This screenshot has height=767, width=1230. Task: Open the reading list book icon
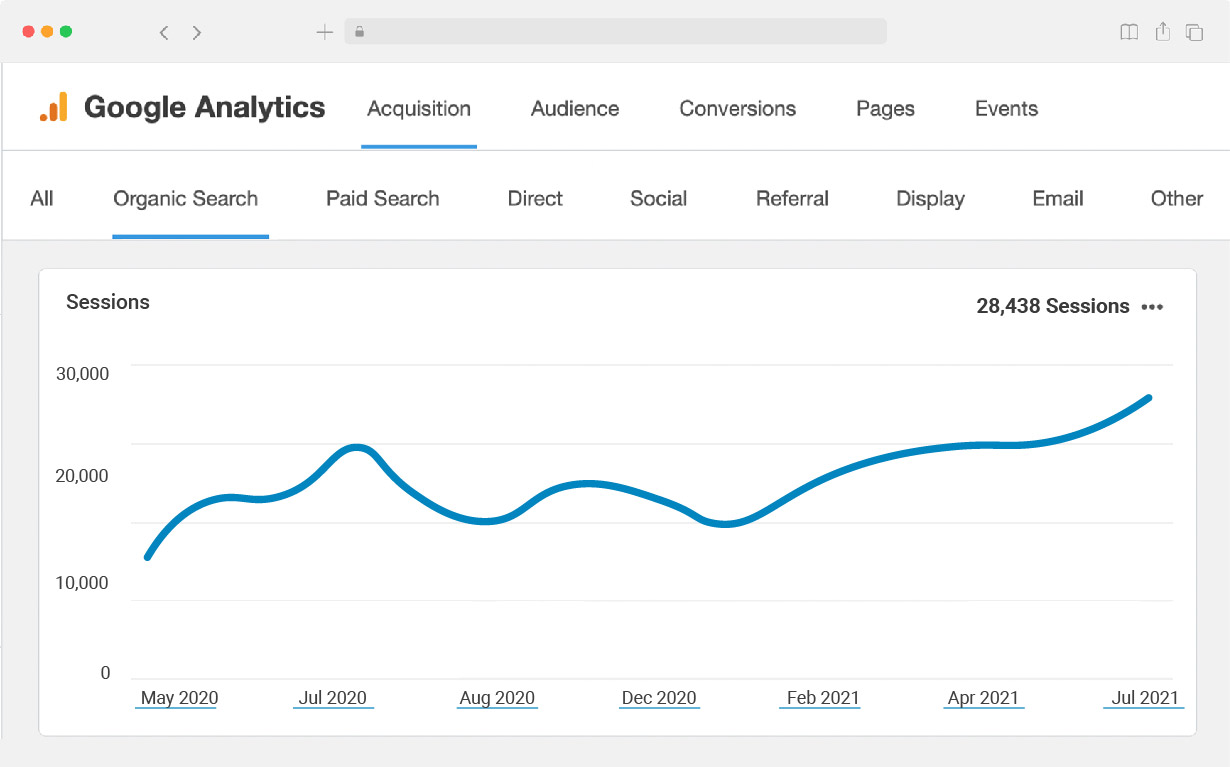coord(1129,32)
